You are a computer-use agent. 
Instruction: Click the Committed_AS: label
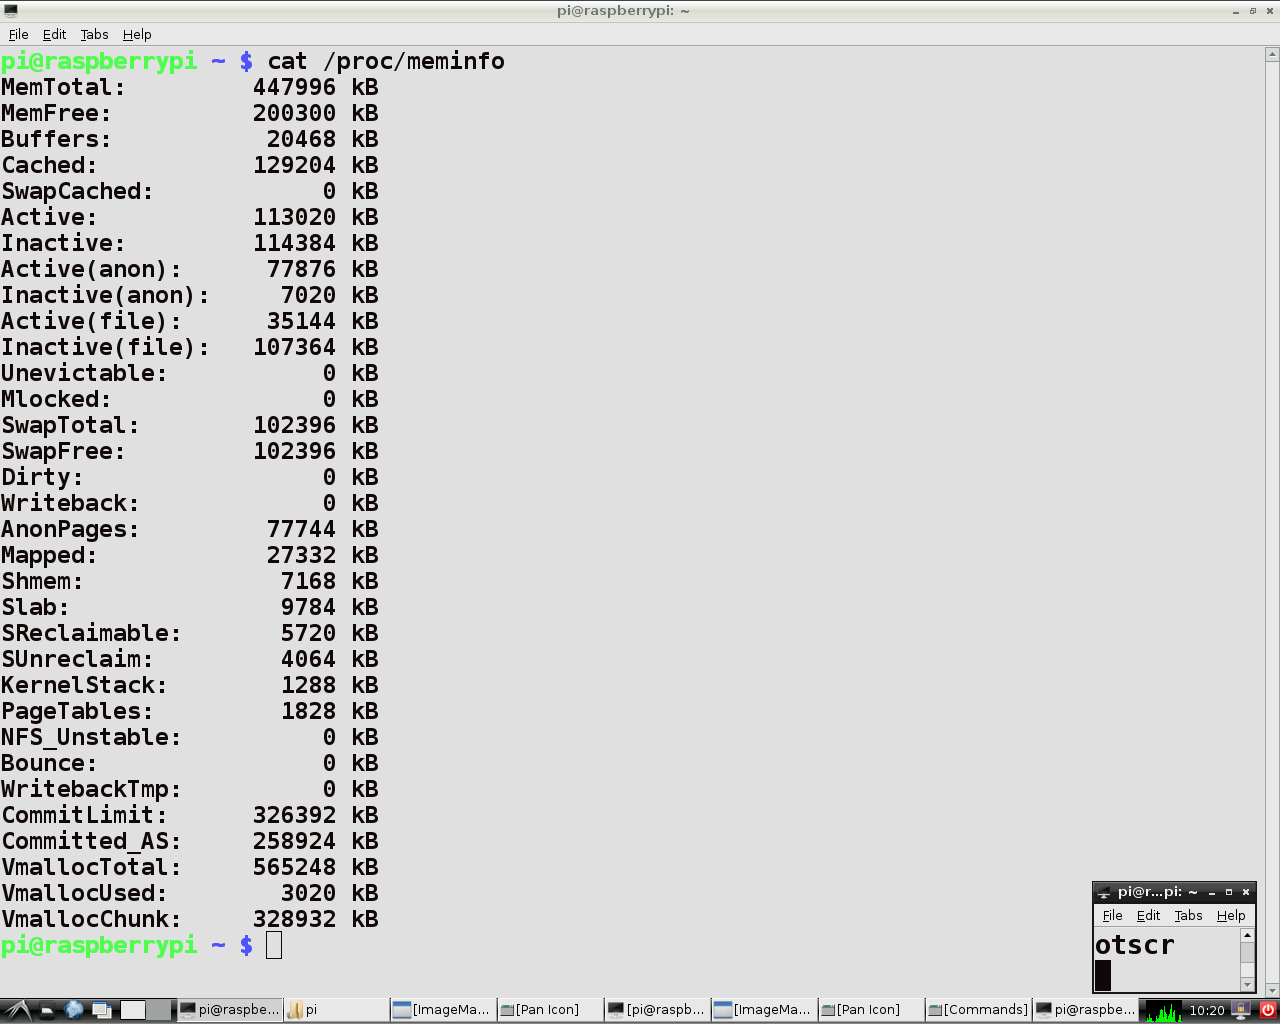91,842
